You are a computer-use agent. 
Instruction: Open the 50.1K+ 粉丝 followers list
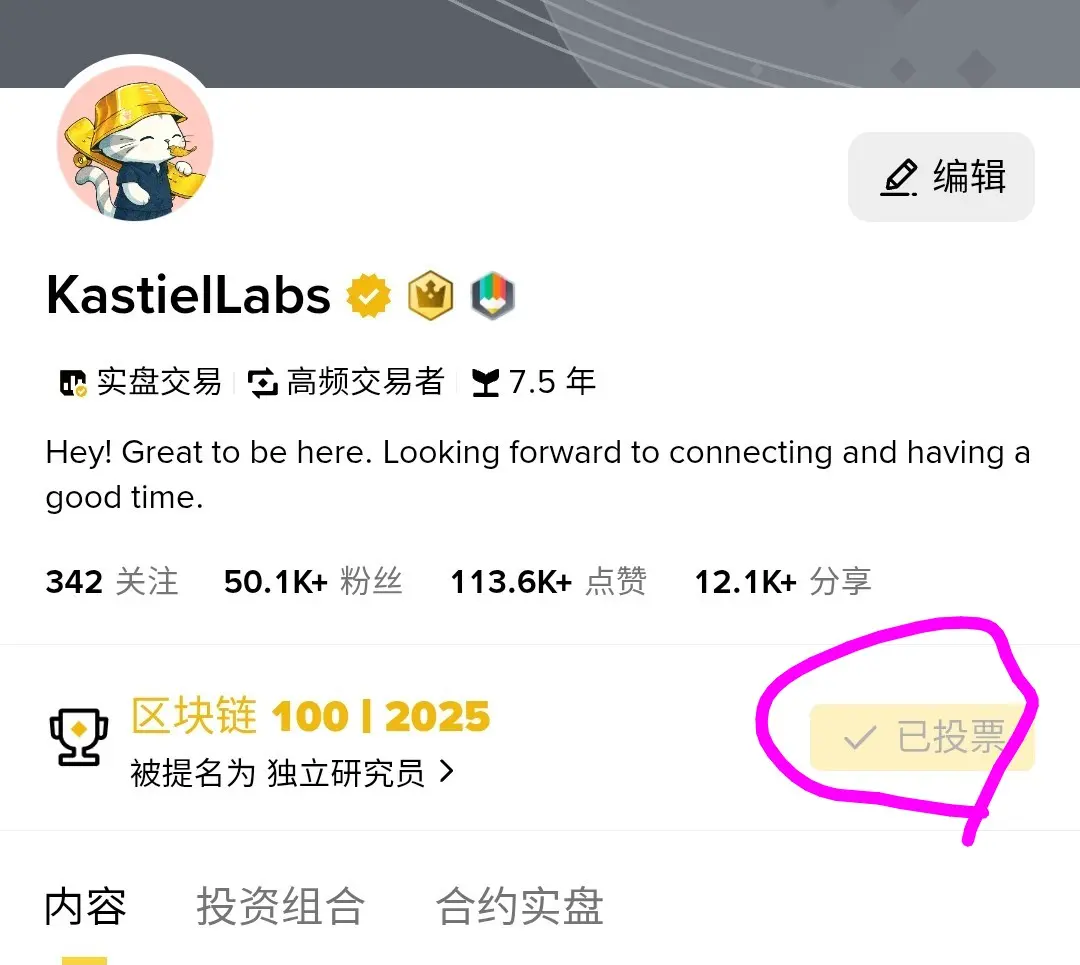(x=313, y=581)
